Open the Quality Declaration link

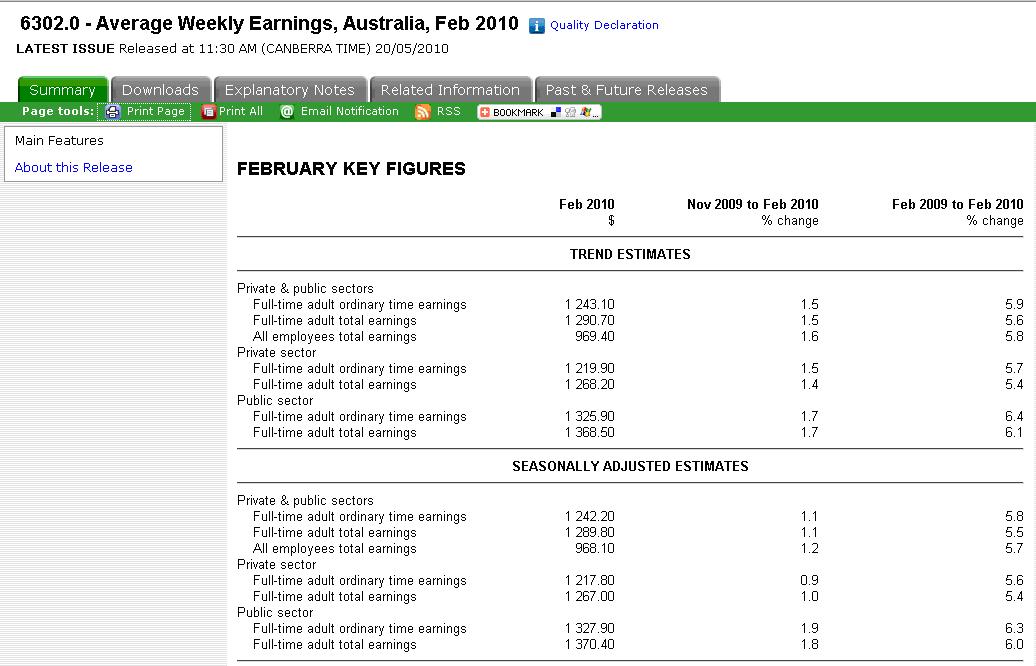(604, 25)
